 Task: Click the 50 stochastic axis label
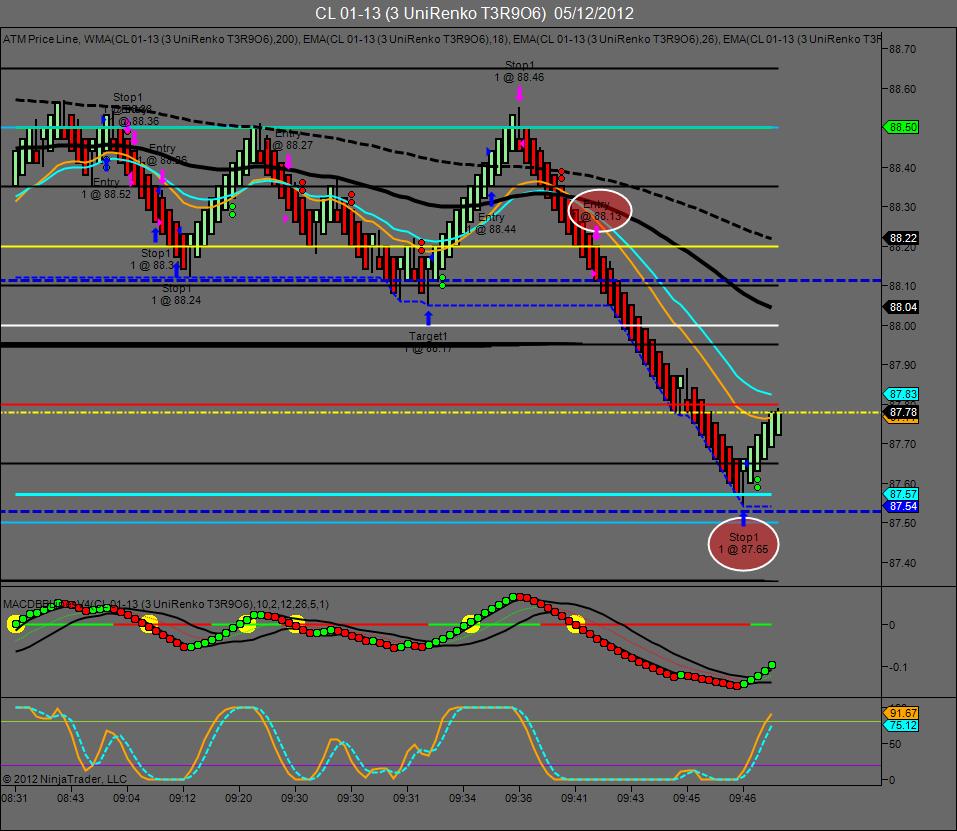(895, 744)
